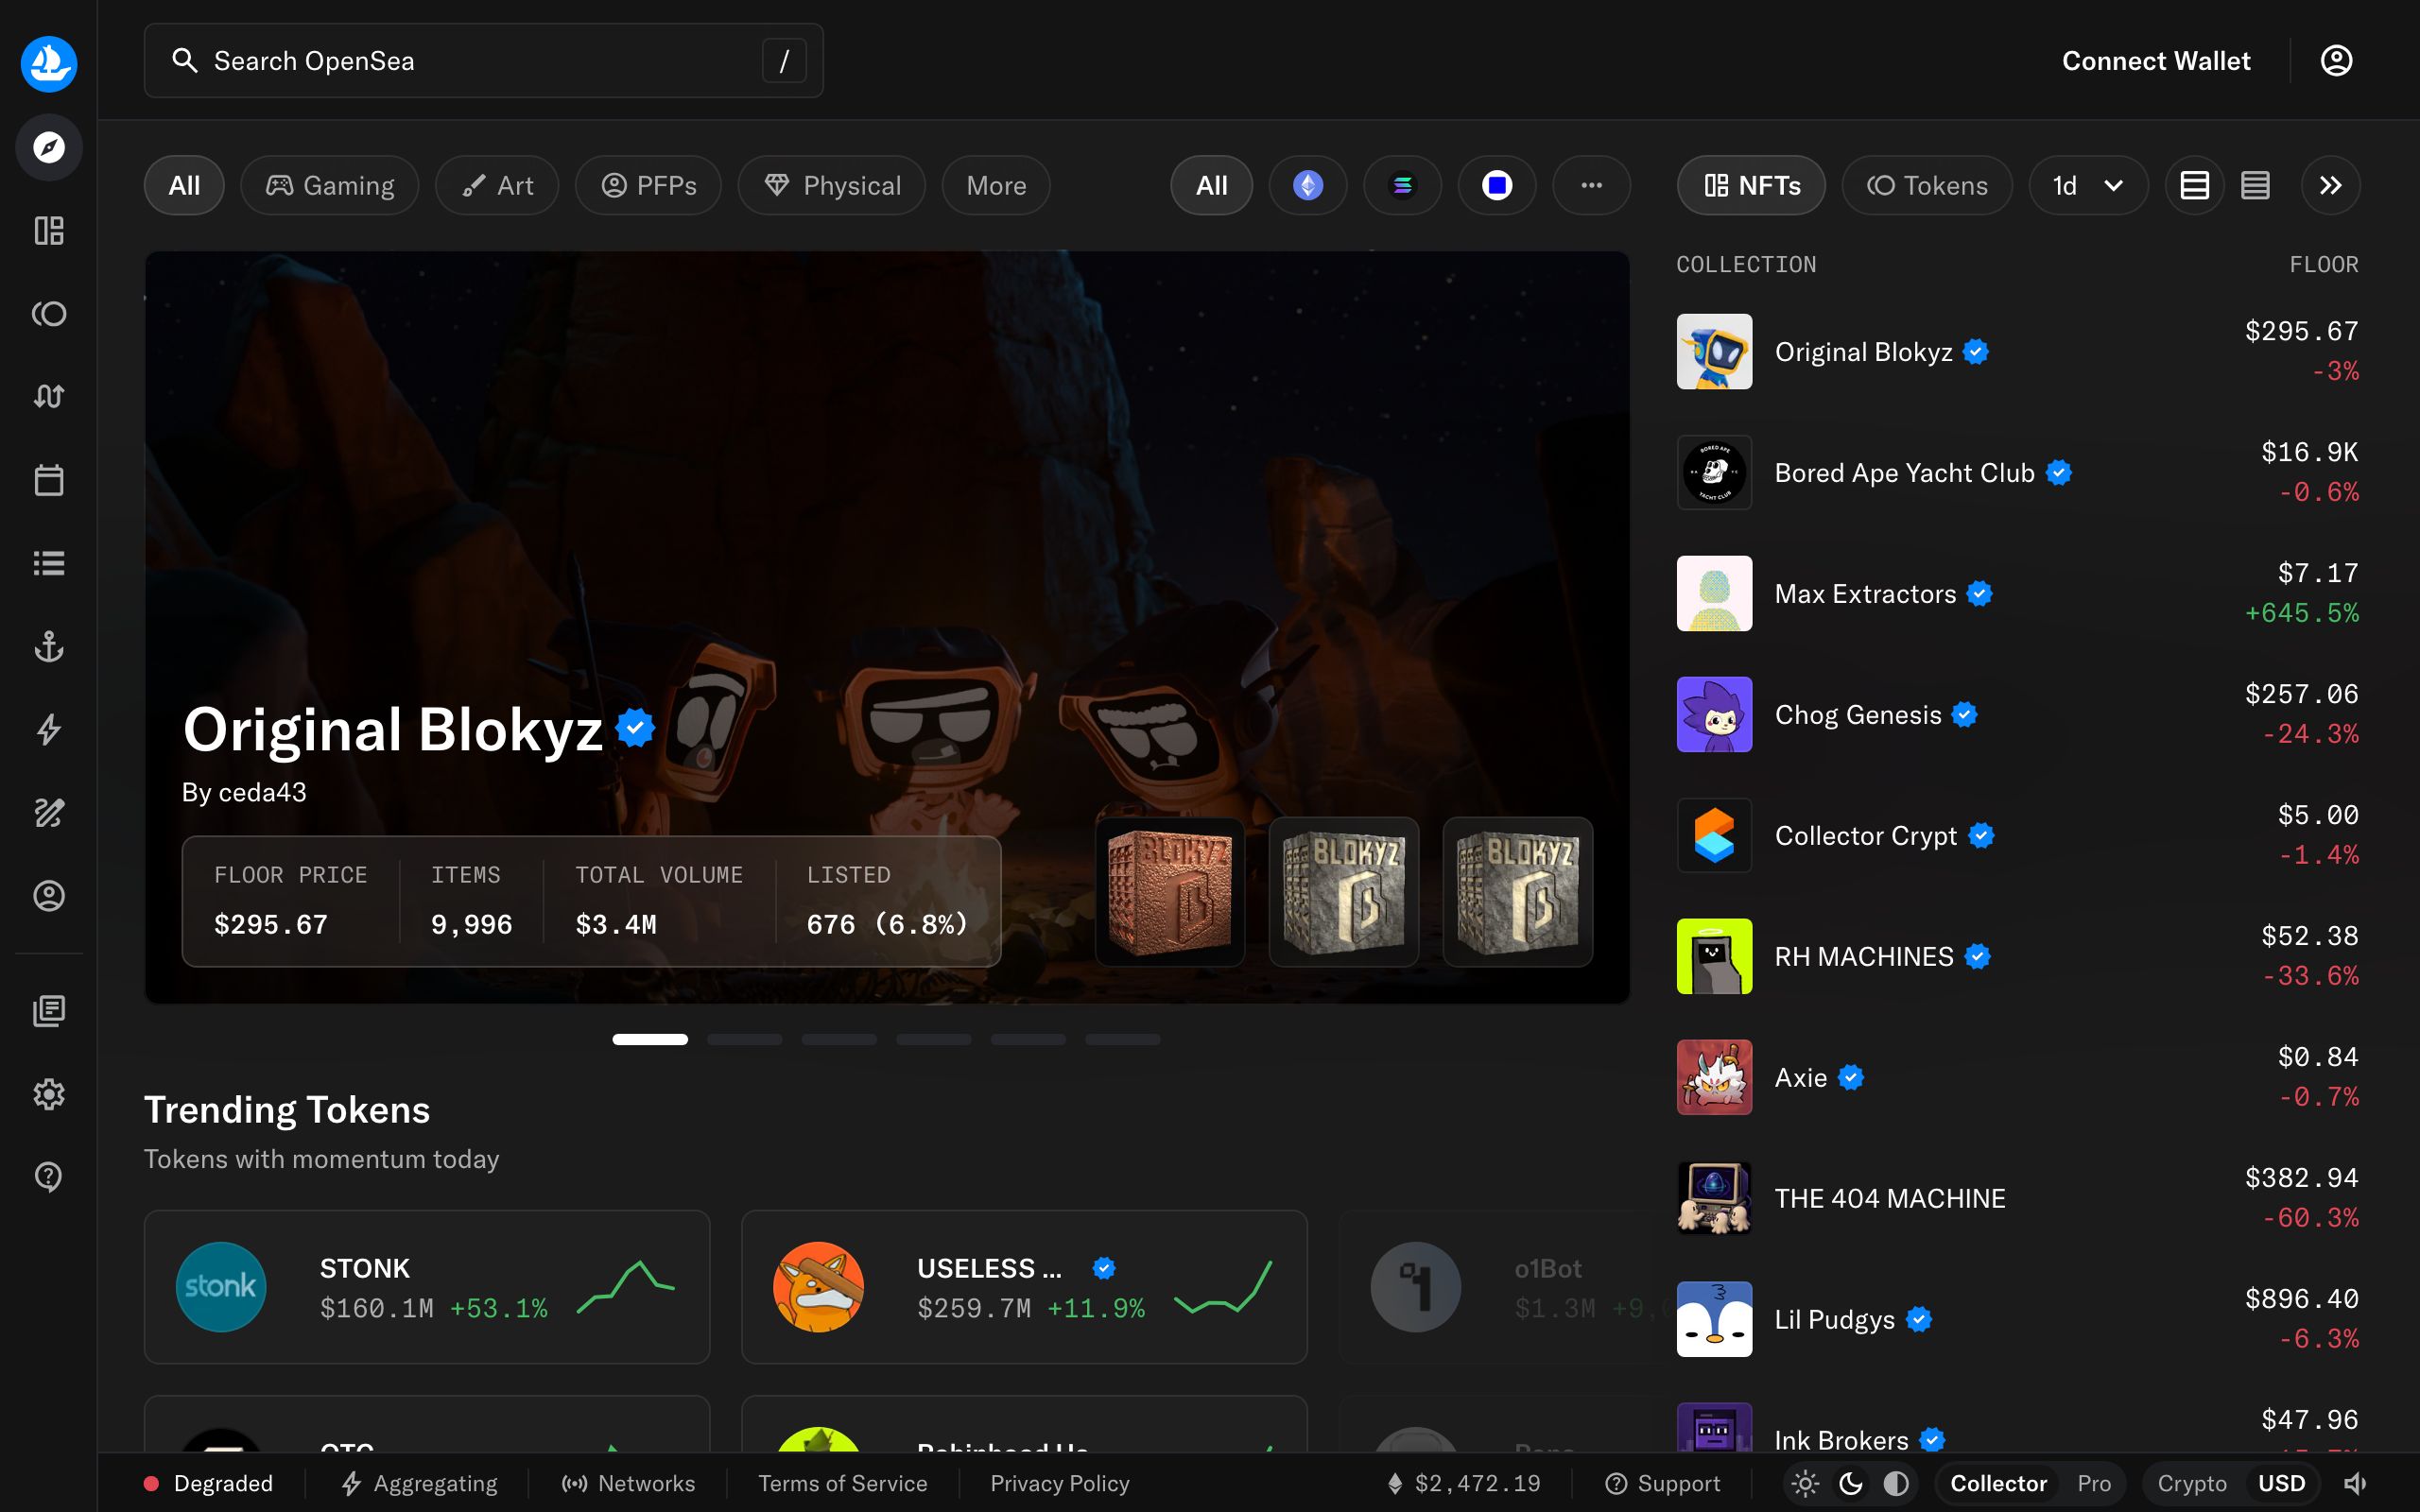Toggle Pro mode in footer
Screen dimensions: 2420x1512
coord(2094,1483)
